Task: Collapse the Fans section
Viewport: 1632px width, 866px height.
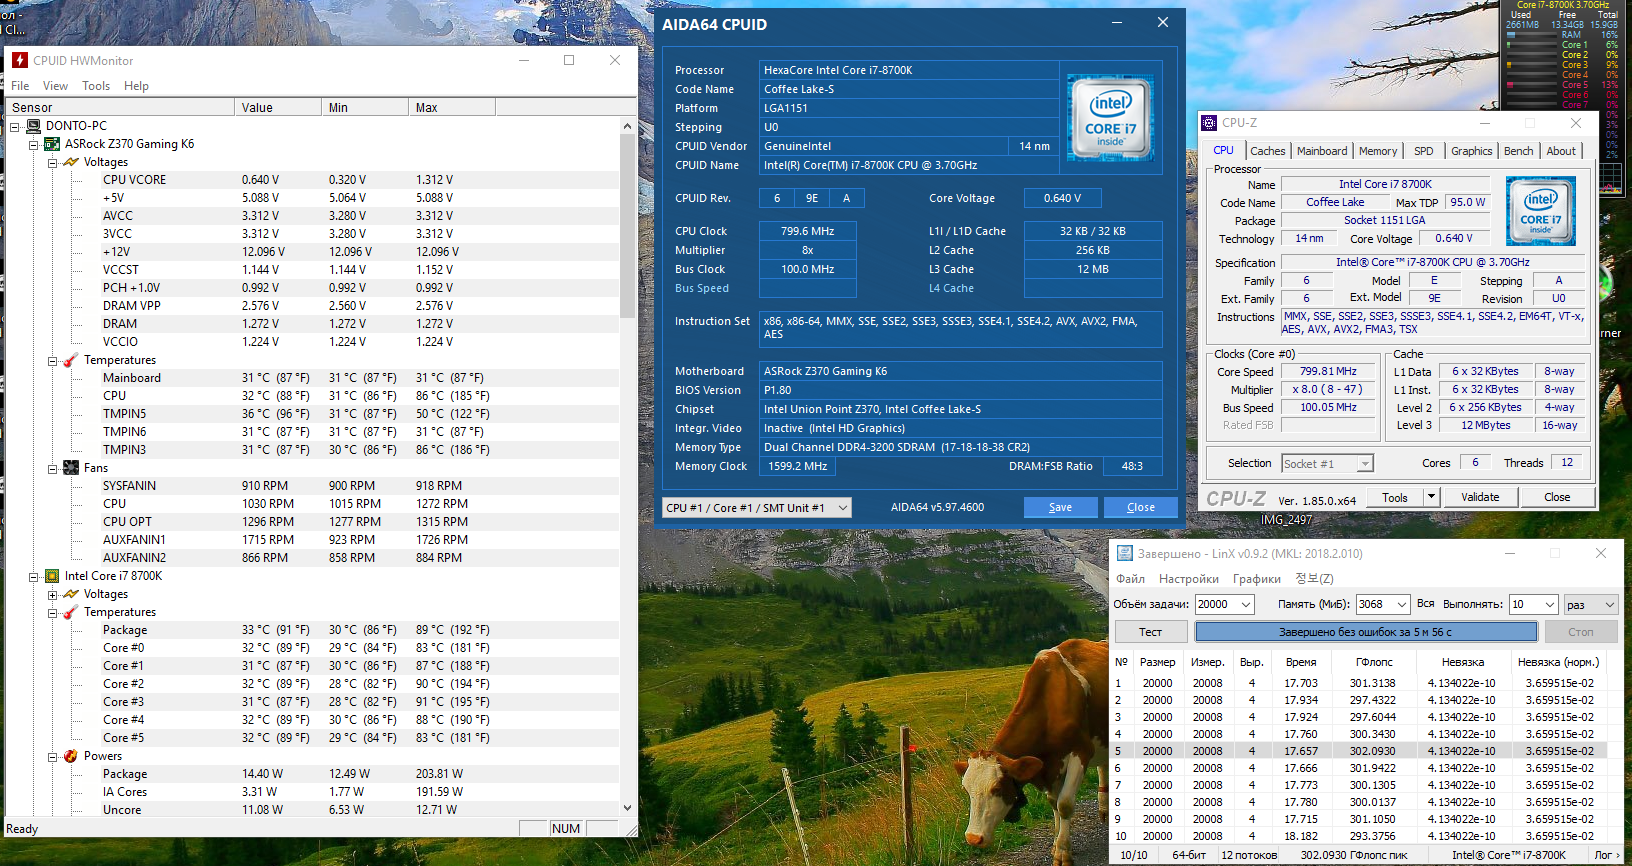Action: pos(53,469)
